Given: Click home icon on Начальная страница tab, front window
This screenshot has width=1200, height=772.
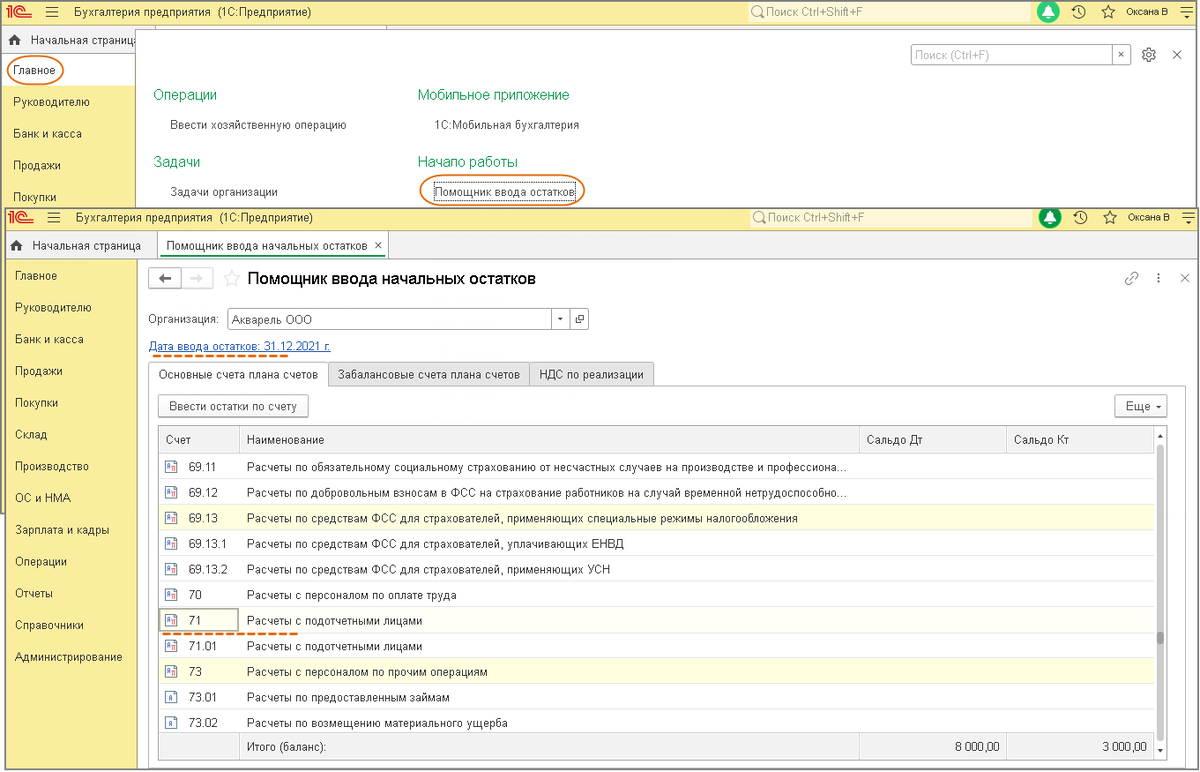Looking at the screenshot, I should (16, 246).
